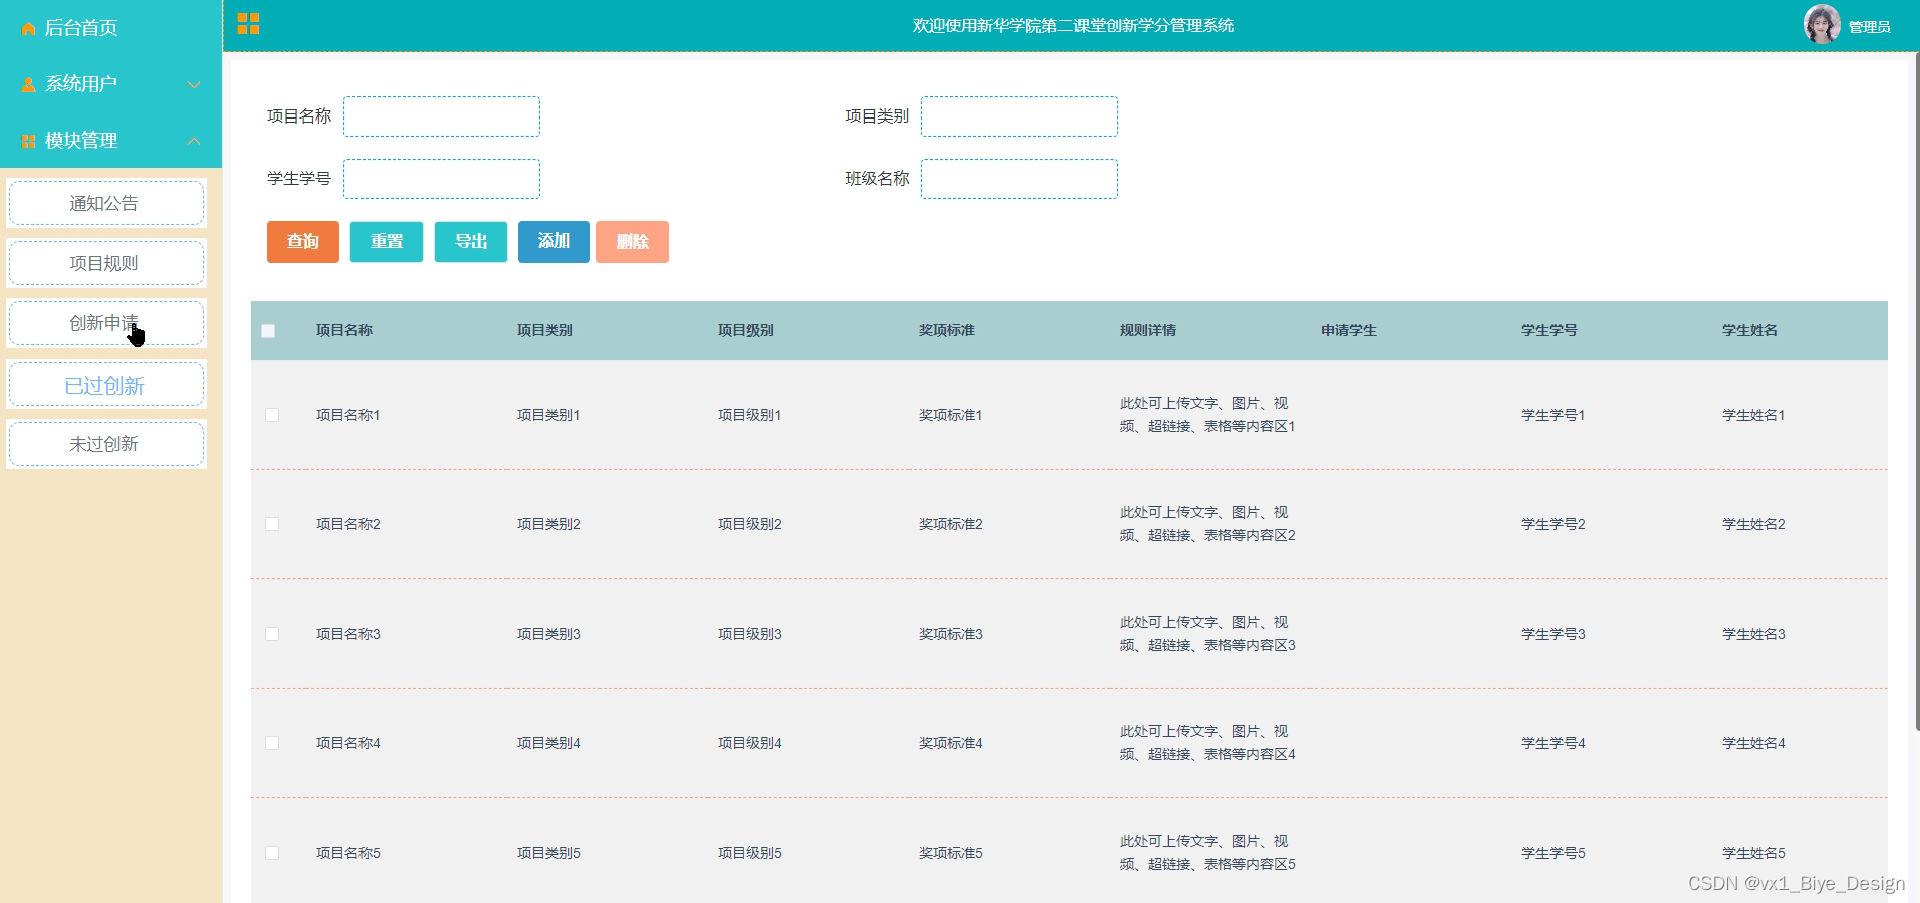1920x903 pixels.
Task: Click the cell 学生姓名1
Action: pos(1754,415)
